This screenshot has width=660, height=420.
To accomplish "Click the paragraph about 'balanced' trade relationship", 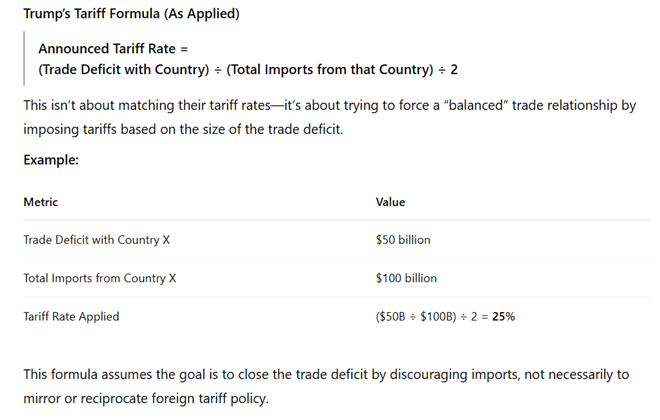I will pyautogui.click(x=330, y=117).
